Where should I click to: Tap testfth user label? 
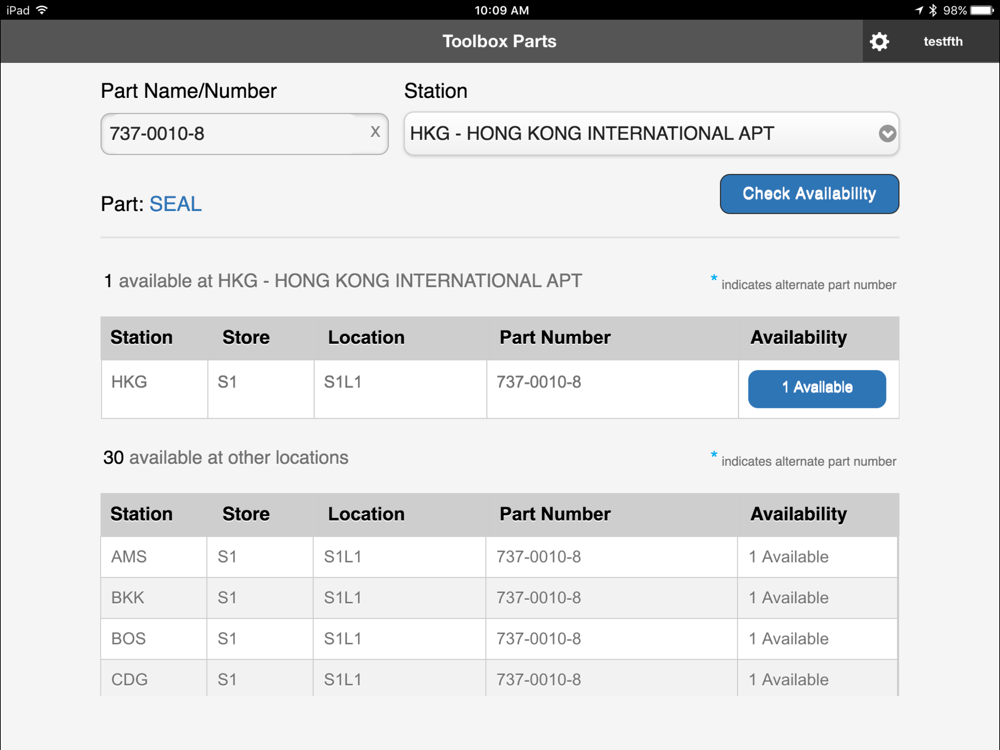point(943,41)
